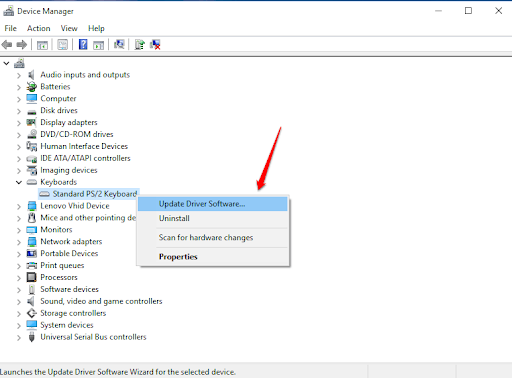Select the Monitors tree label

pyautogui.click(x=56, y=230)
